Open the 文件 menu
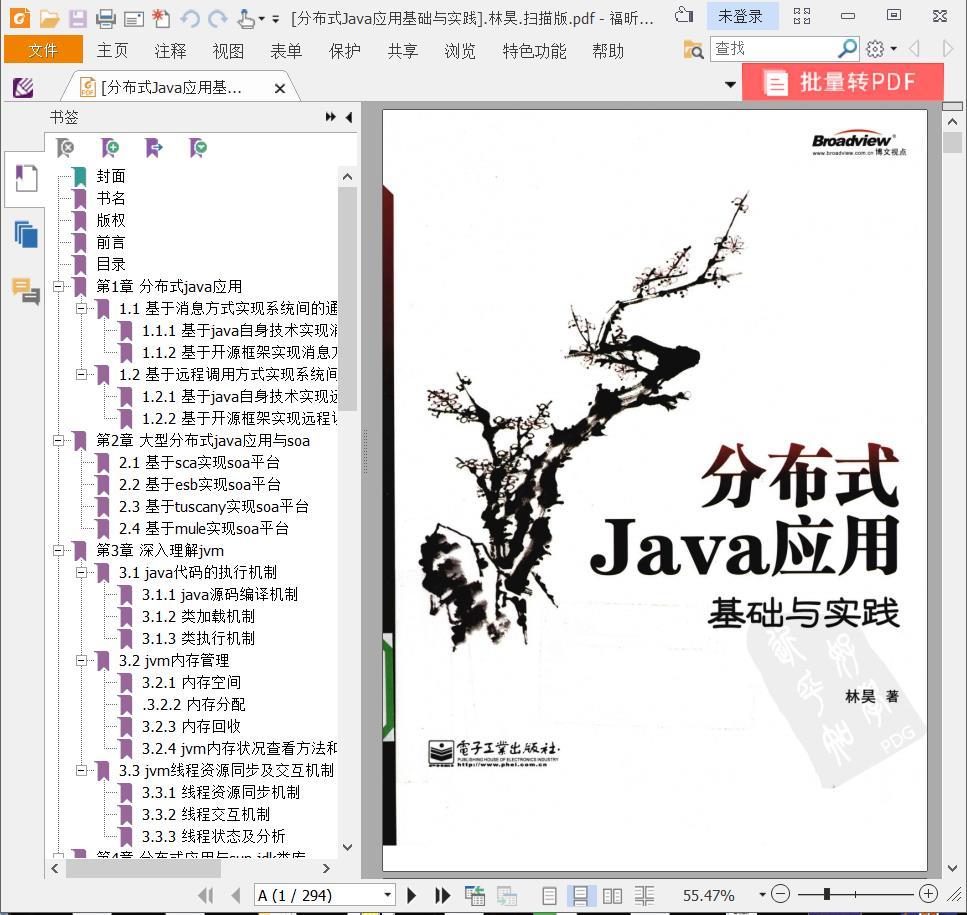Image resolution: width=967 pixels, height=915 pixels. 43,50
